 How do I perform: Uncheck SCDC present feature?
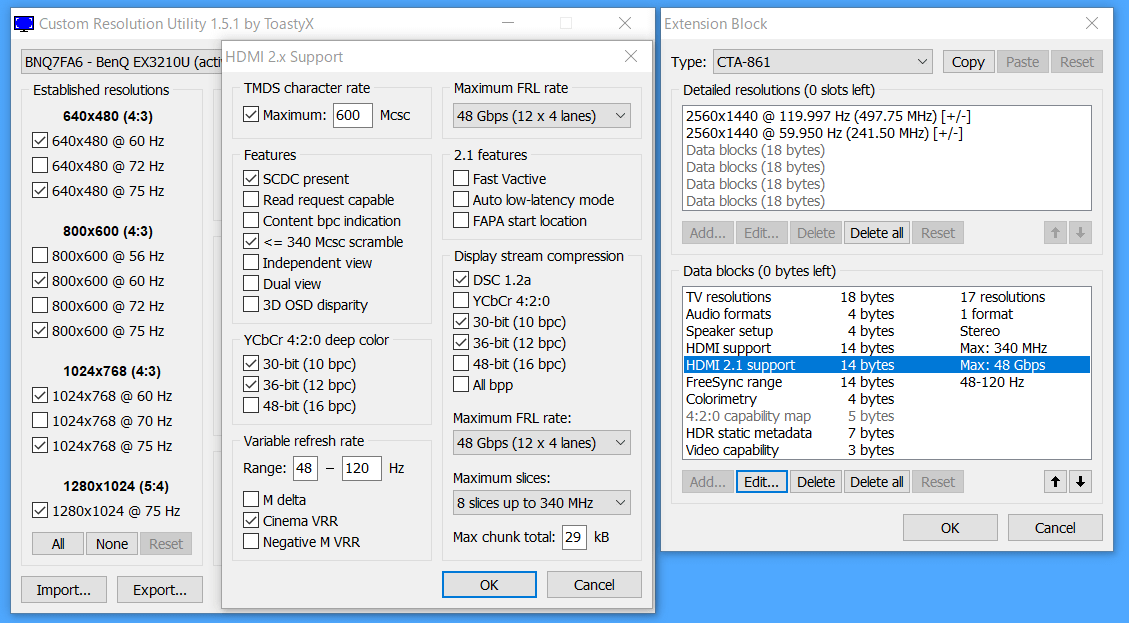[251, 179]
